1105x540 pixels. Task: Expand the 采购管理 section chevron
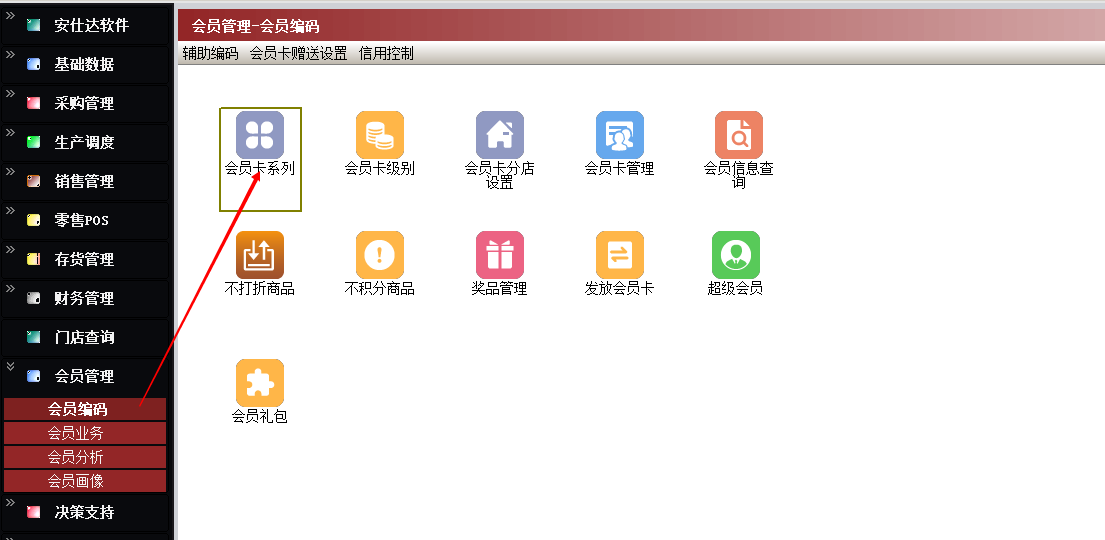10,93
